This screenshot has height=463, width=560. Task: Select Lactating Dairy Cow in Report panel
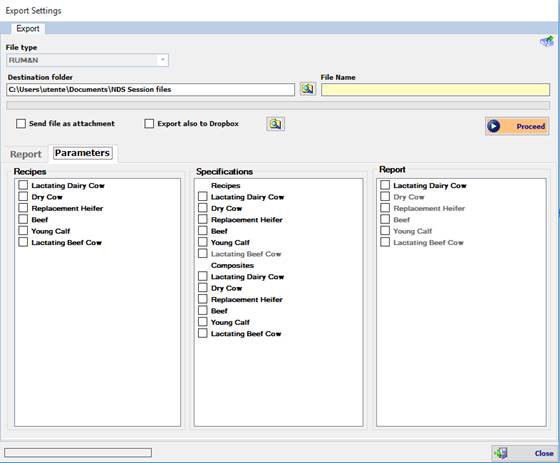tap(385, 185)
